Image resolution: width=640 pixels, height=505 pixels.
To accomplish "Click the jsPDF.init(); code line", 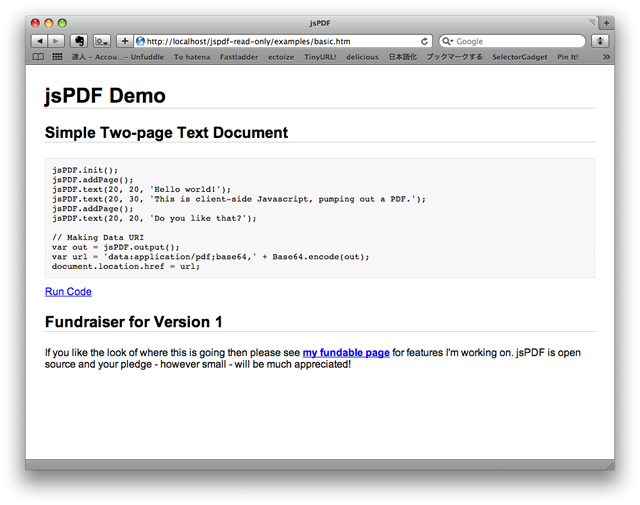I will [x=85, y=170].
